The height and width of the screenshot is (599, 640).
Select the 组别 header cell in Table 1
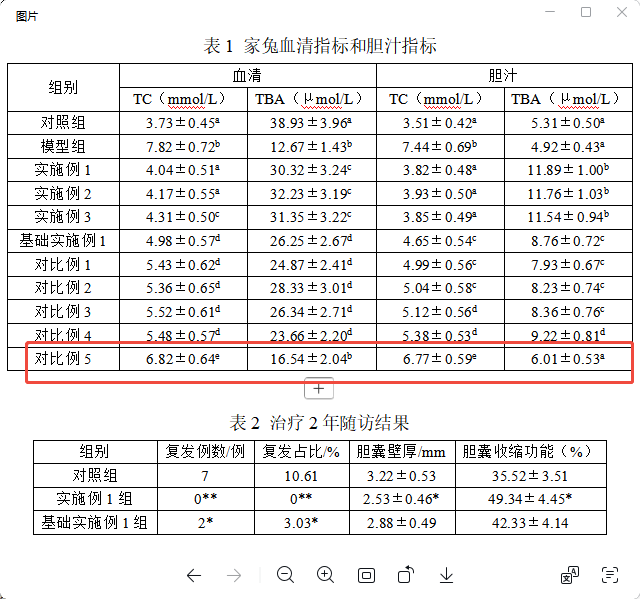point(63,87)
